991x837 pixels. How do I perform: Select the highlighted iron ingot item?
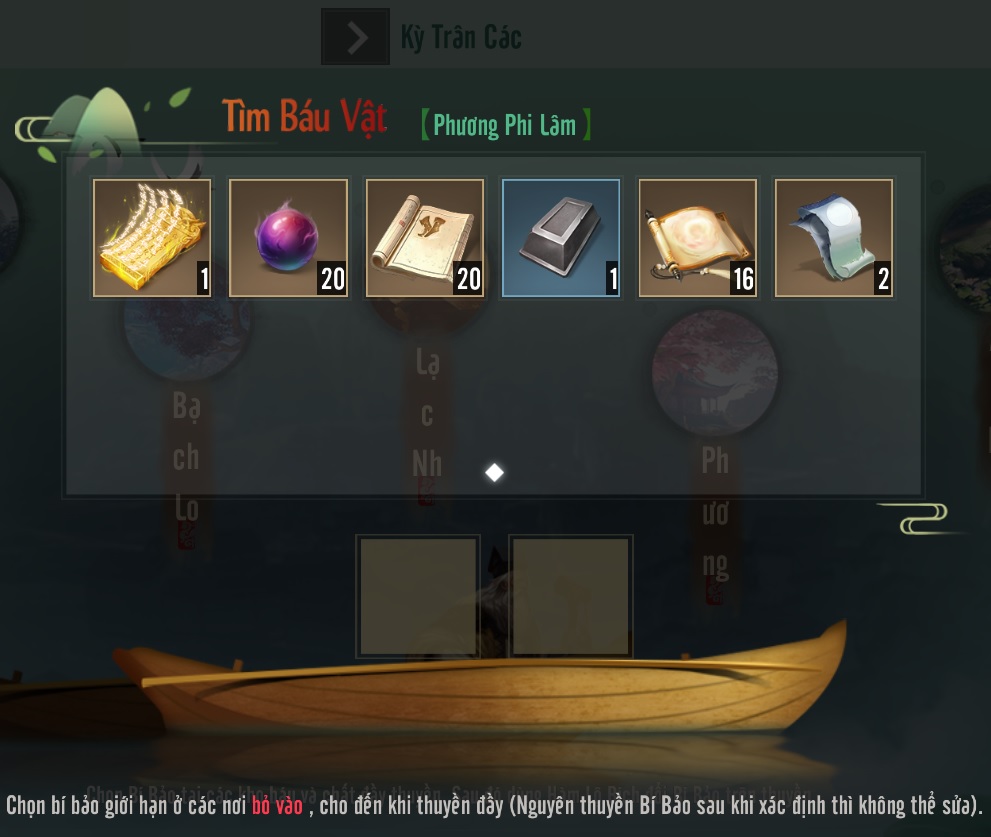[561, 238]
